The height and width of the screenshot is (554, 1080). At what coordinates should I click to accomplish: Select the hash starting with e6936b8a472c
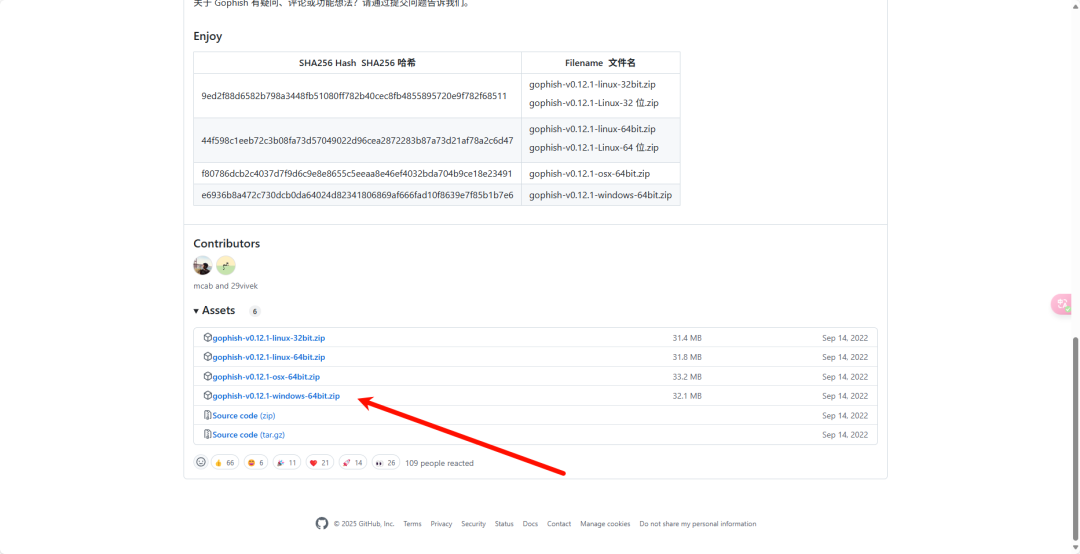pos(357,195)
